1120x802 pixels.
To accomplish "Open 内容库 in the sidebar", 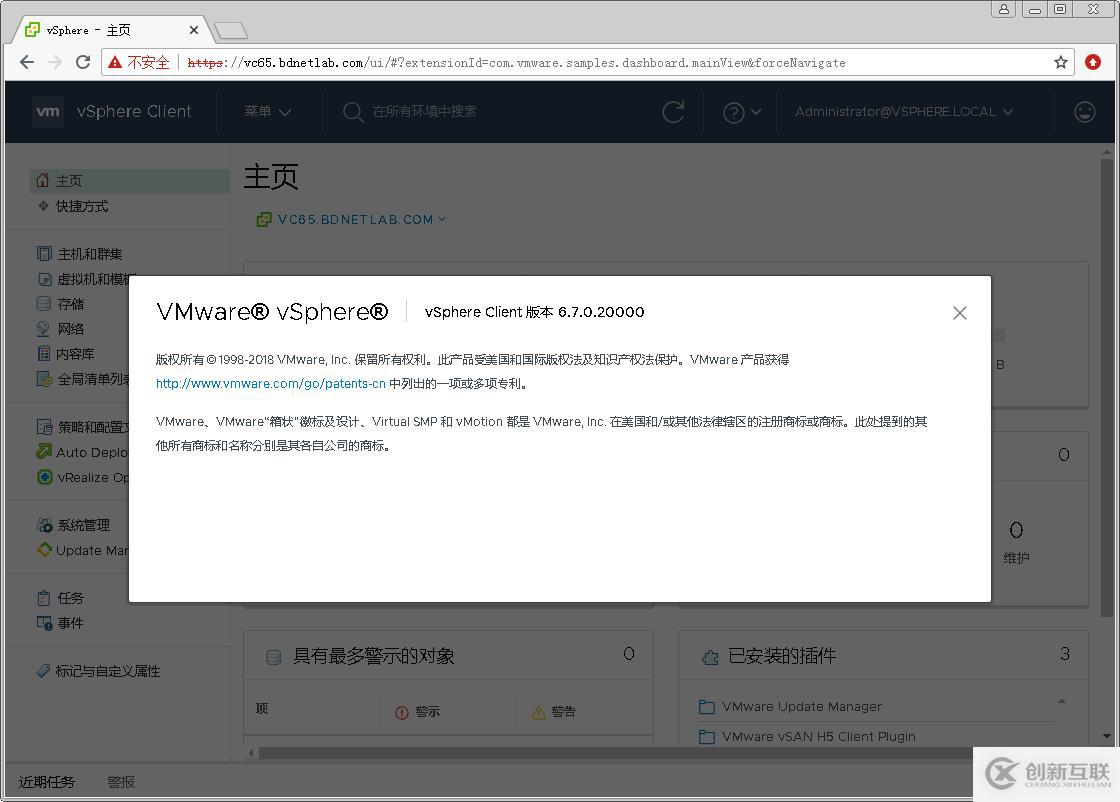I will (75, 354).
